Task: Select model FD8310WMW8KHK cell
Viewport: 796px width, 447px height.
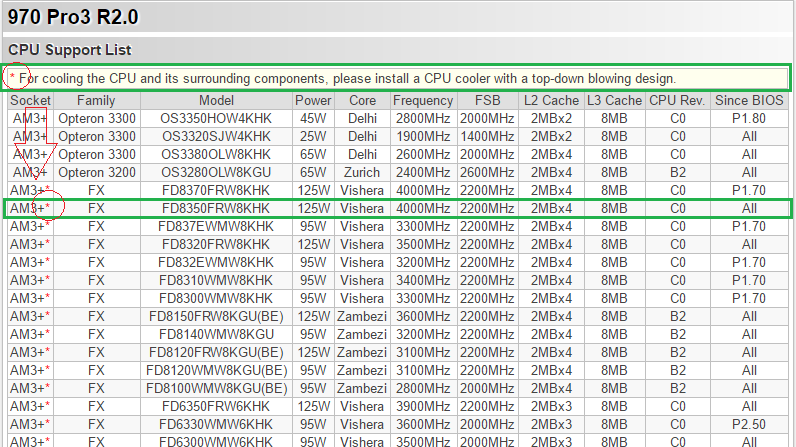Action: coord(216,280)
